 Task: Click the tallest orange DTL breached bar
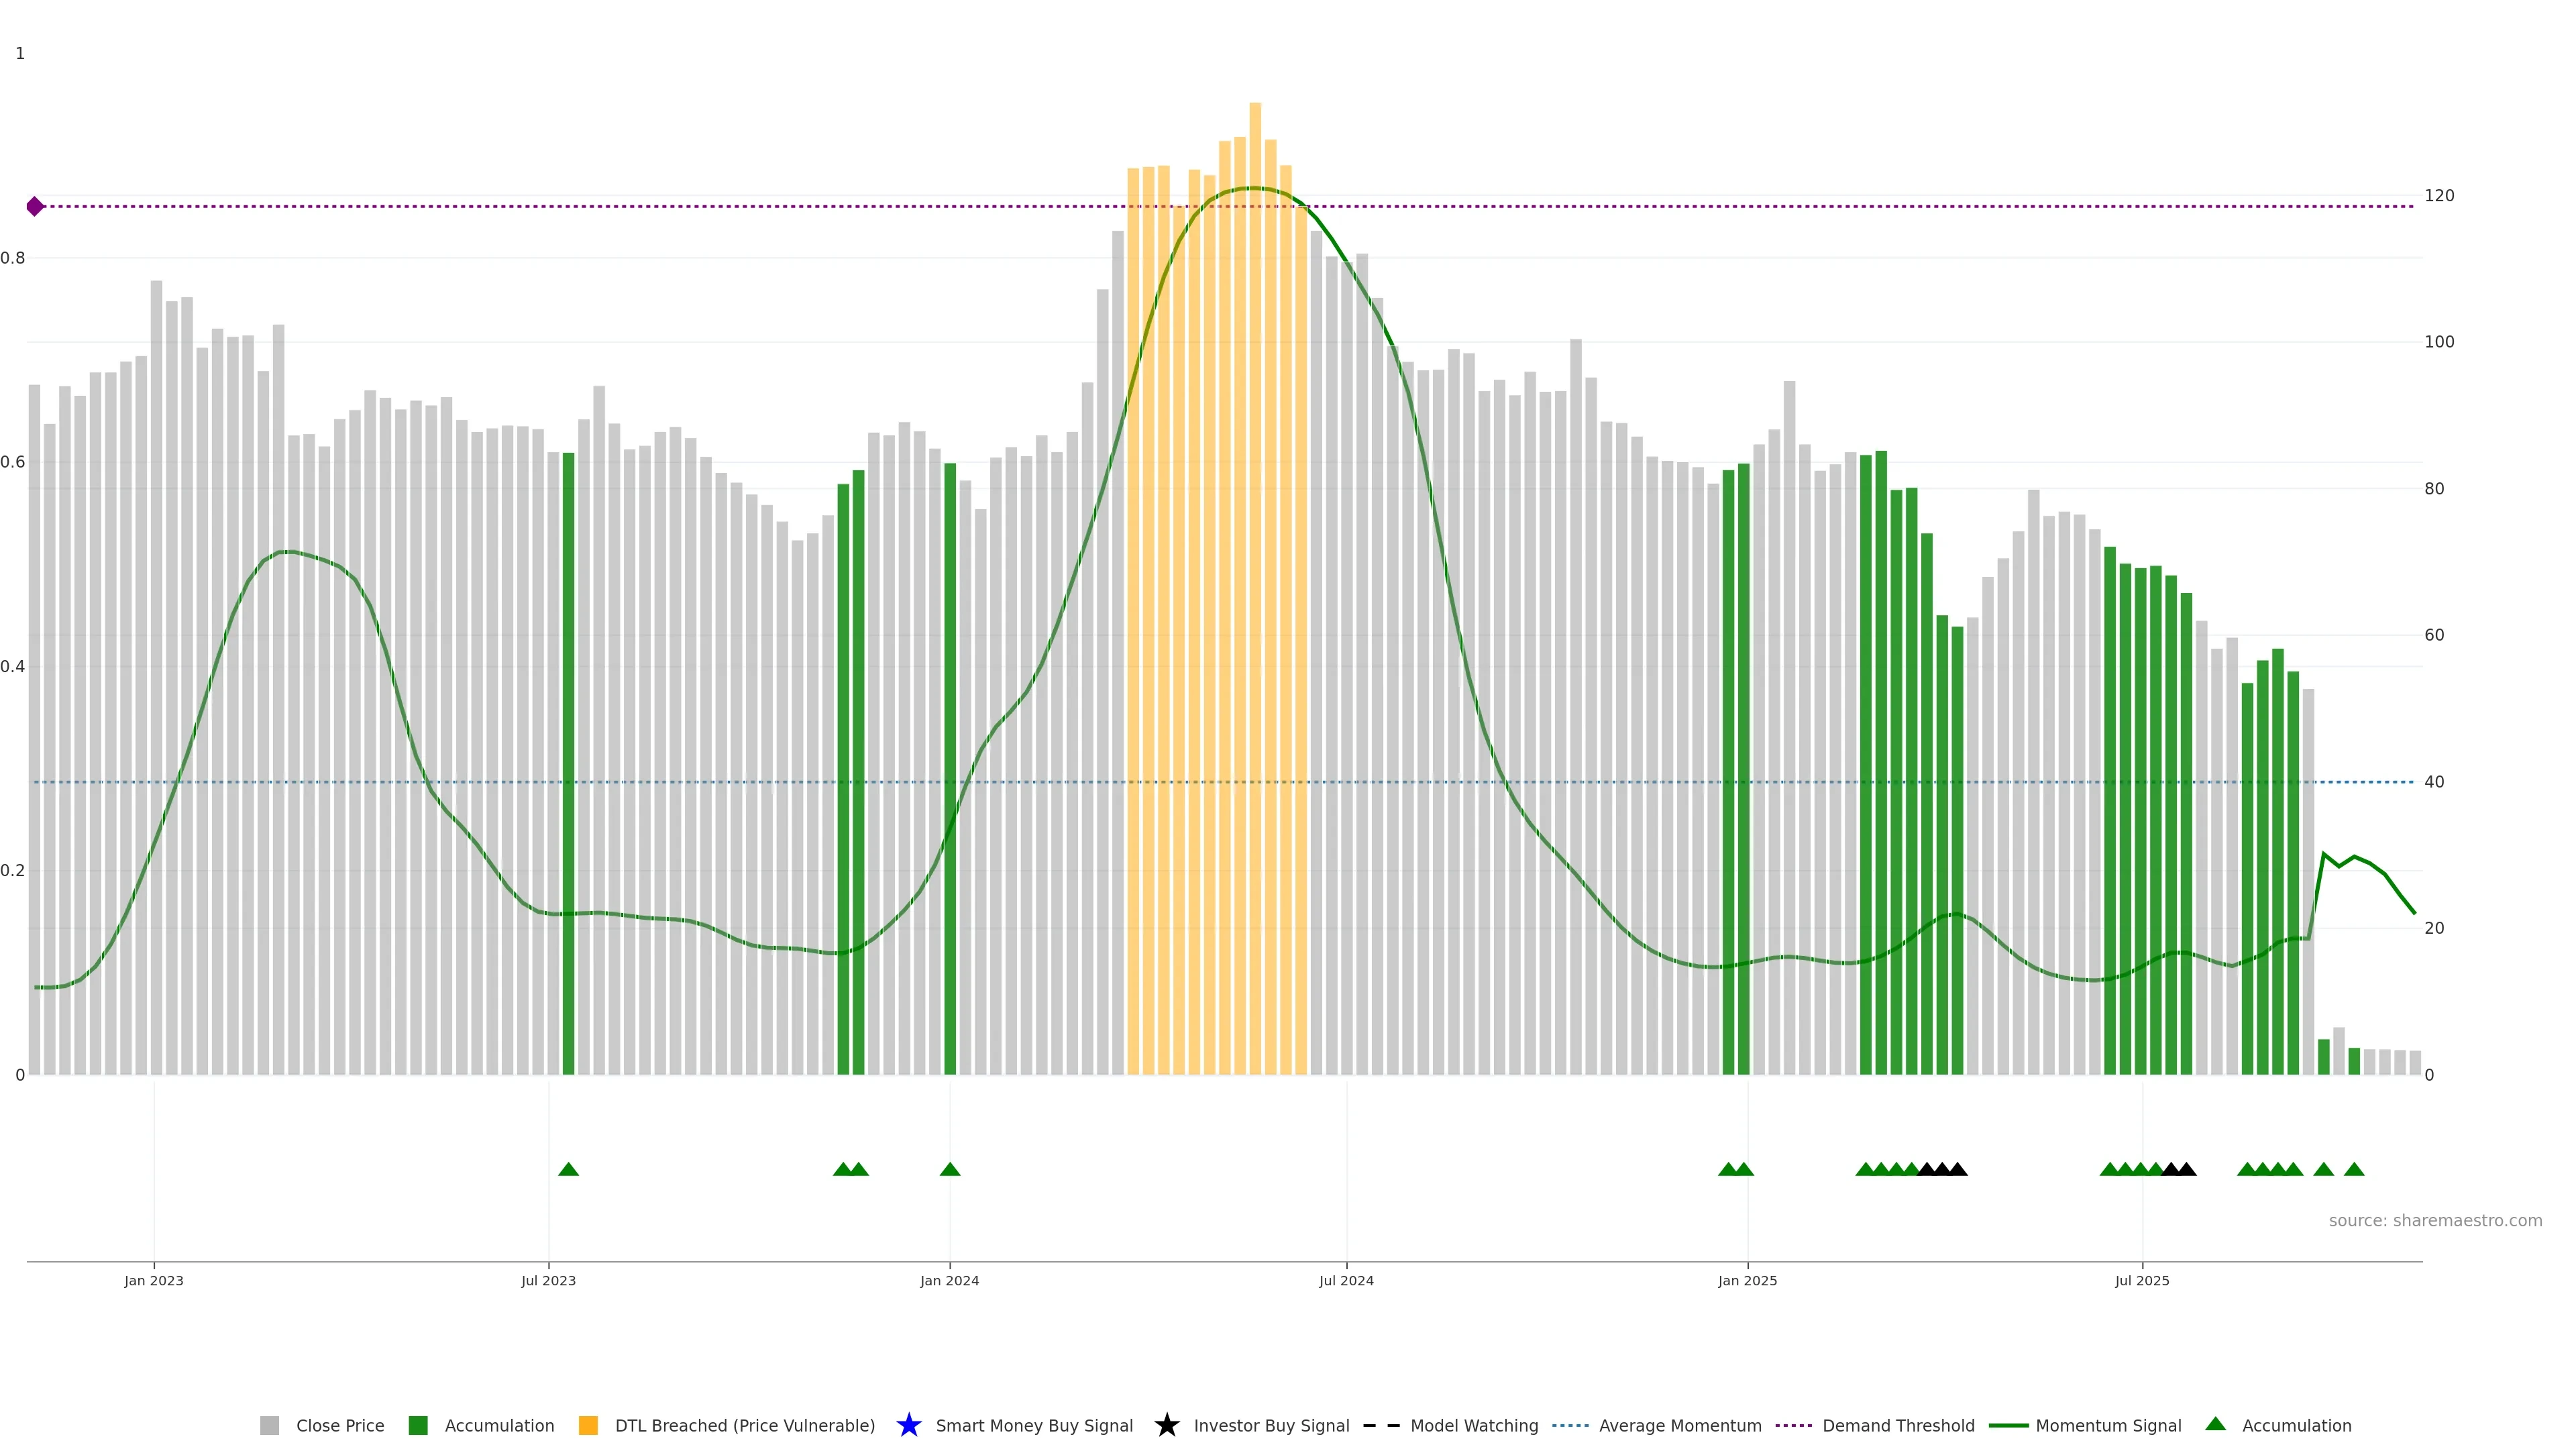click(1255, 600)
